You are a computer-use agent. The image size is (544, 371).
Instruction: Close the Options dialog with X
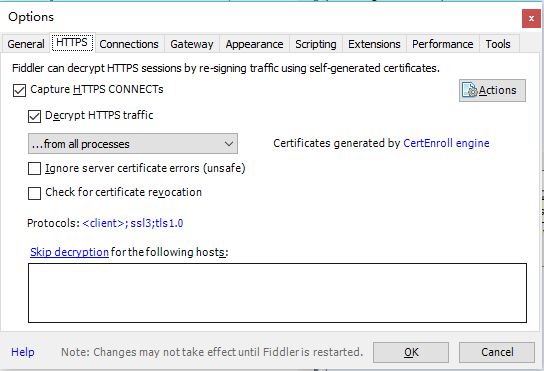(531, 18)
